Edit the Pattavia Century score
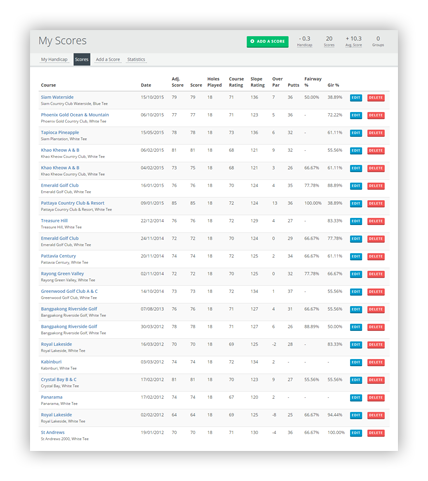428x481 pixels. pyautogui.click(x=356, y=257)
